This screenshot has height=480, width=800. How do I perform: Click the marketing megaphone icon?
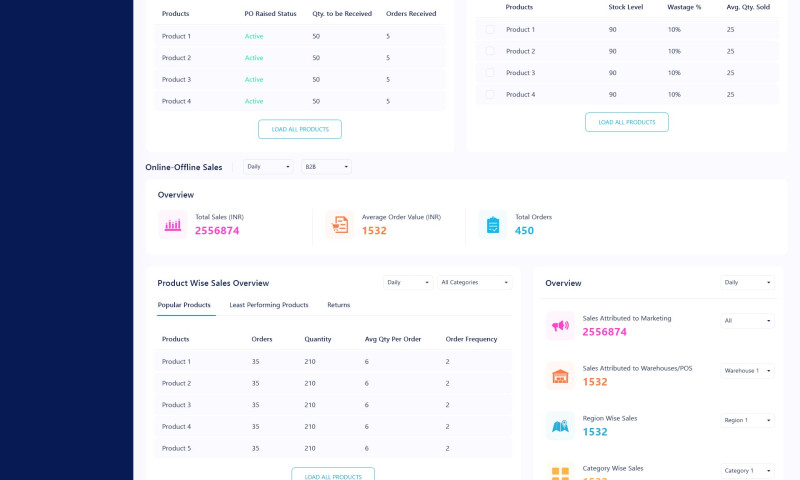click(560, 326)
